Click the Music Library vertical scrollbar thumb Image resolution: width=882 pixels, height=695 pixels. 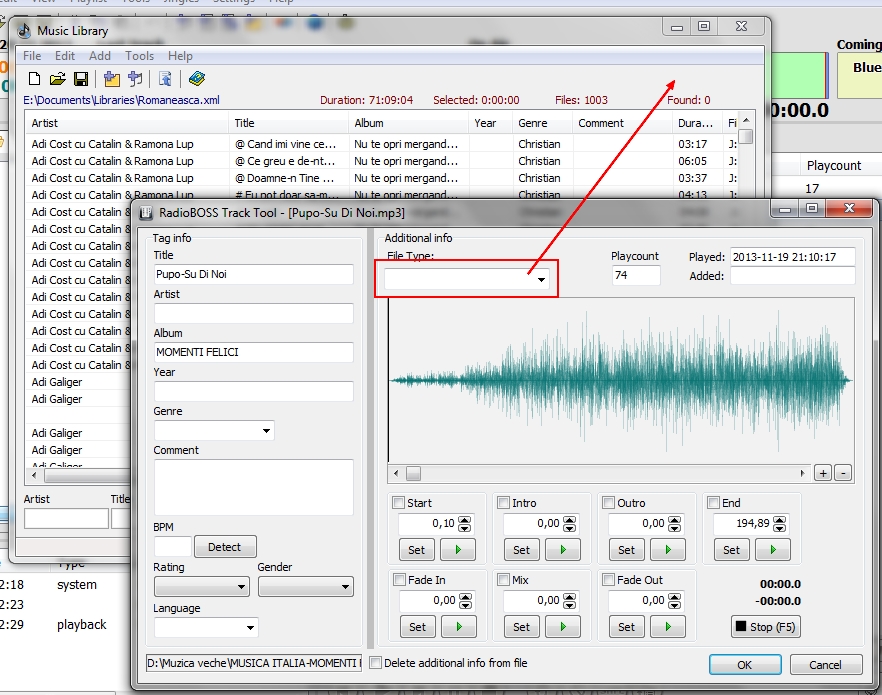tap(746, 137)
